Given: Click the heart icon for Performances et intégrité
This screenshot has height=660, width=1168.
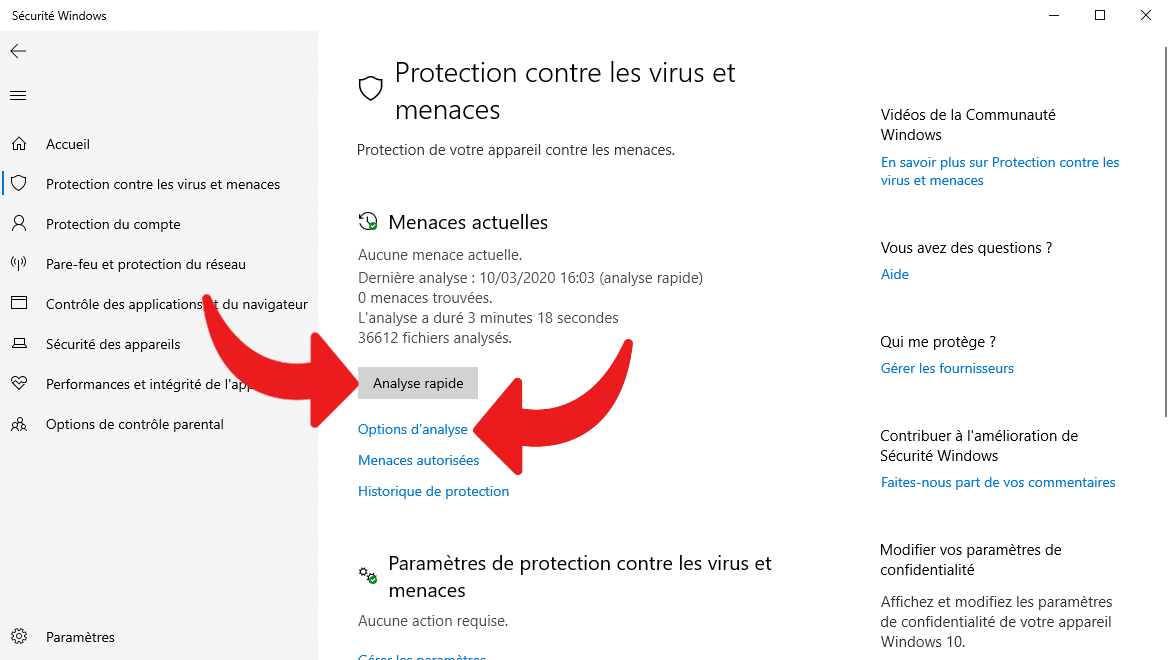Looking at the screenshot, I should click(19, 383).
